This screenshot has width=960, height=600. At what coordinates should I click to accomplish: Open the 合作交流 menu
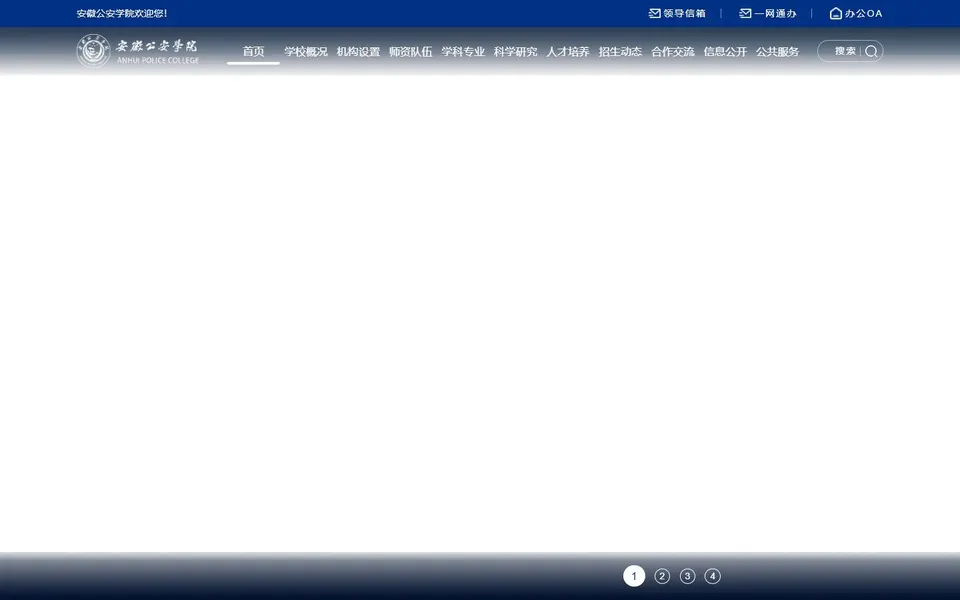[672, 51]
